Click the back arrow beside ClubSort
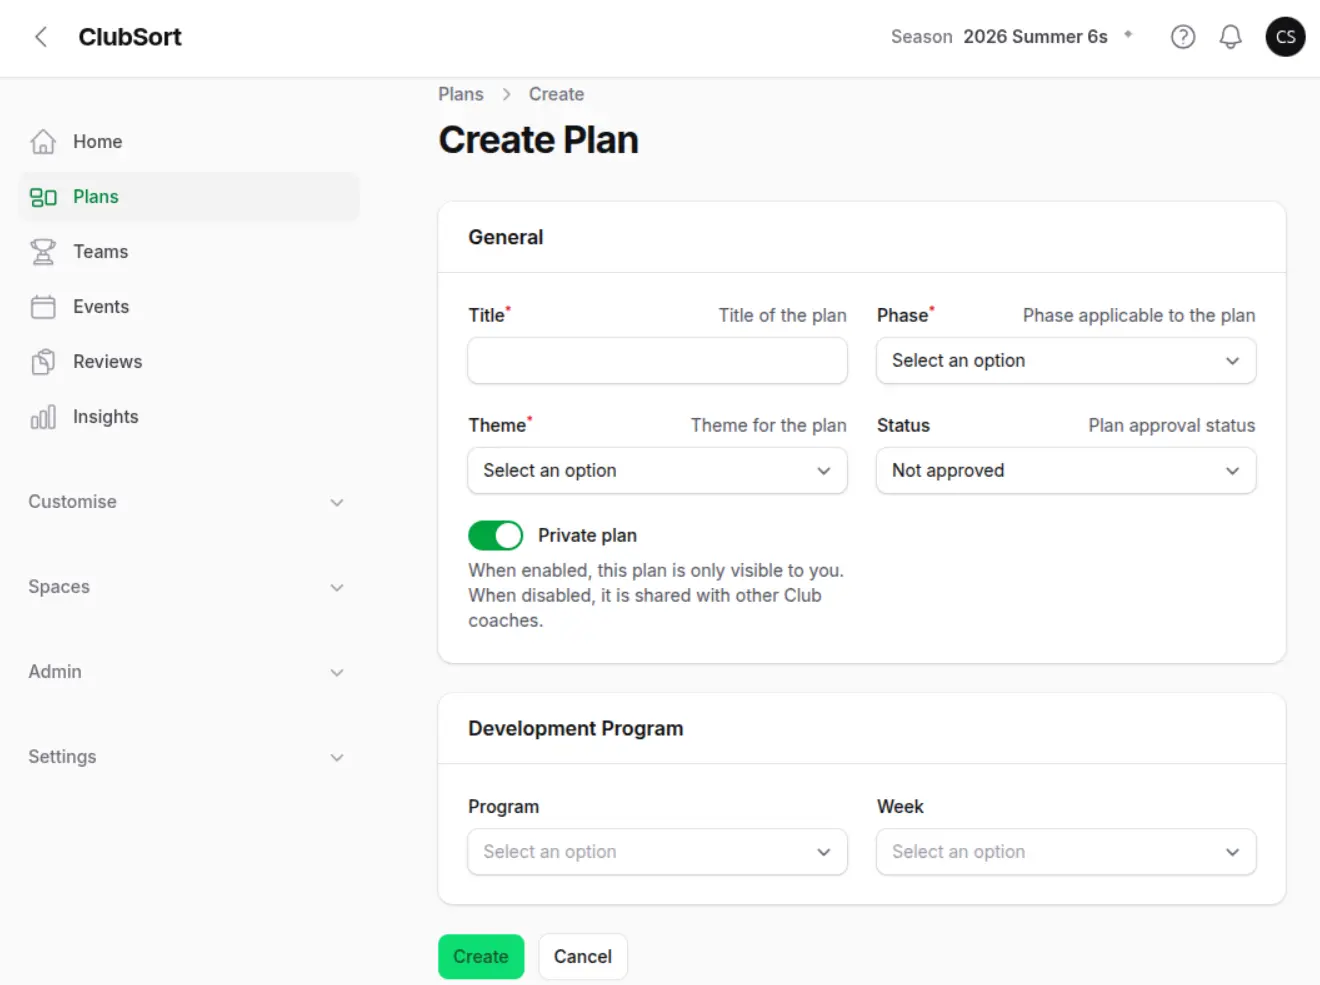Viewport: 1320px width, 985px height. coord(41,37)
